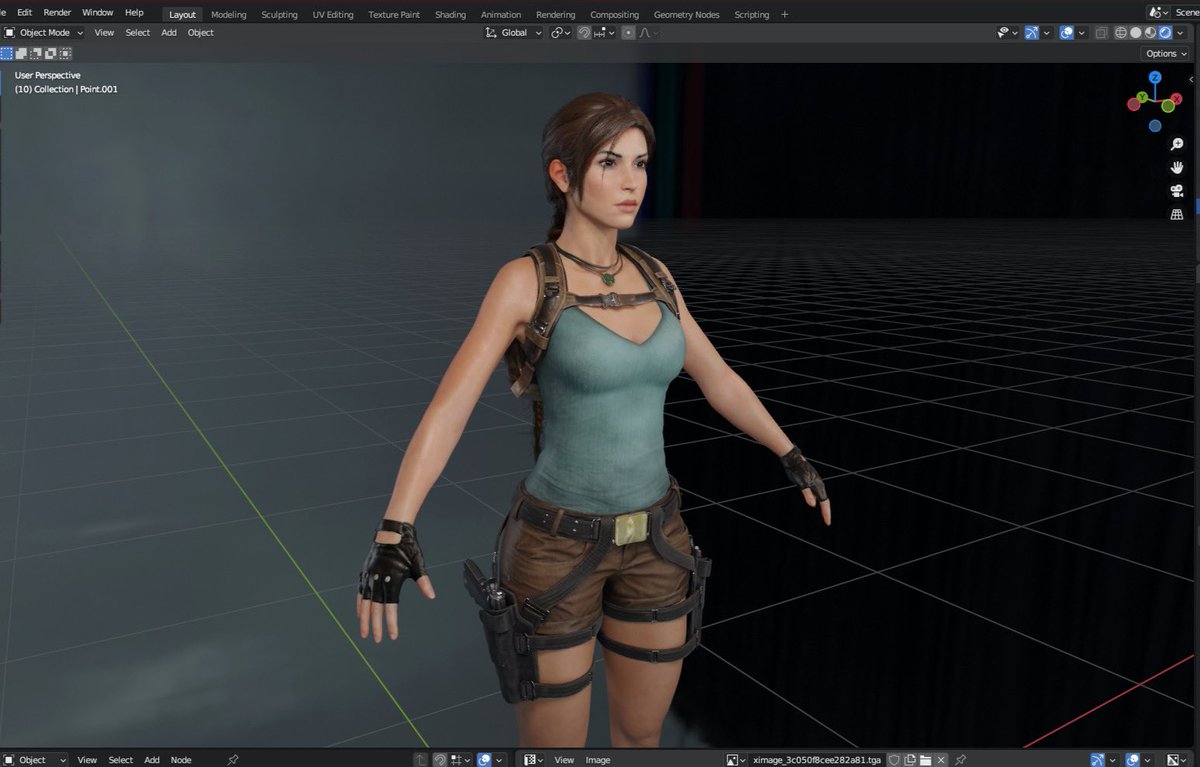The height and width of the screenshot is (767, 1200).
Task: Select the Subtract Selection mode icon
Action: pyautogui.click(x=35, y=53)
